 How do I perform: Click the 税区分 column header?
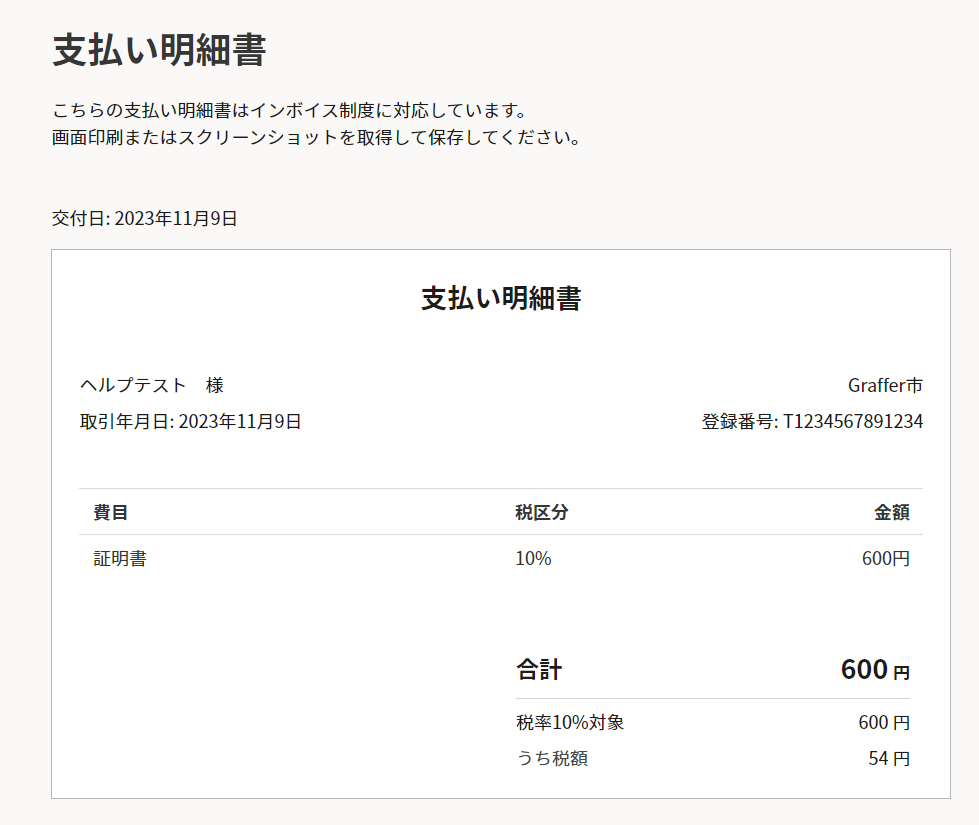542,512
